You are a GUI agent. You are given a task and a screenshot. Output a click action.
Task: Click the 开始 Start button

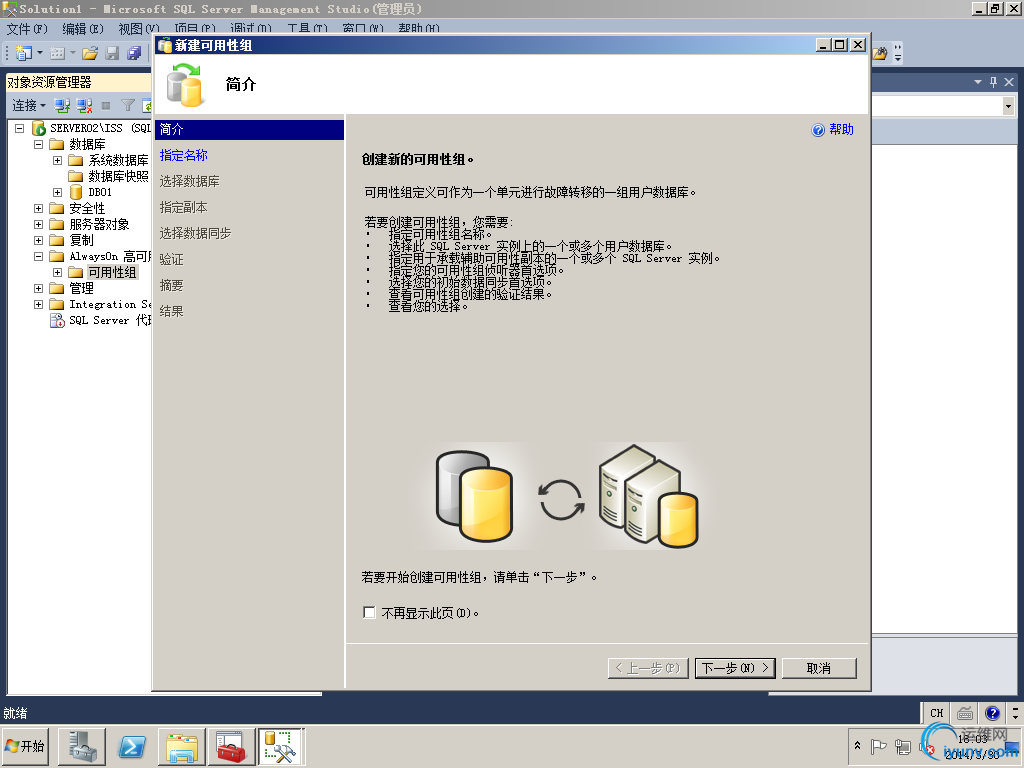[26, 746]
